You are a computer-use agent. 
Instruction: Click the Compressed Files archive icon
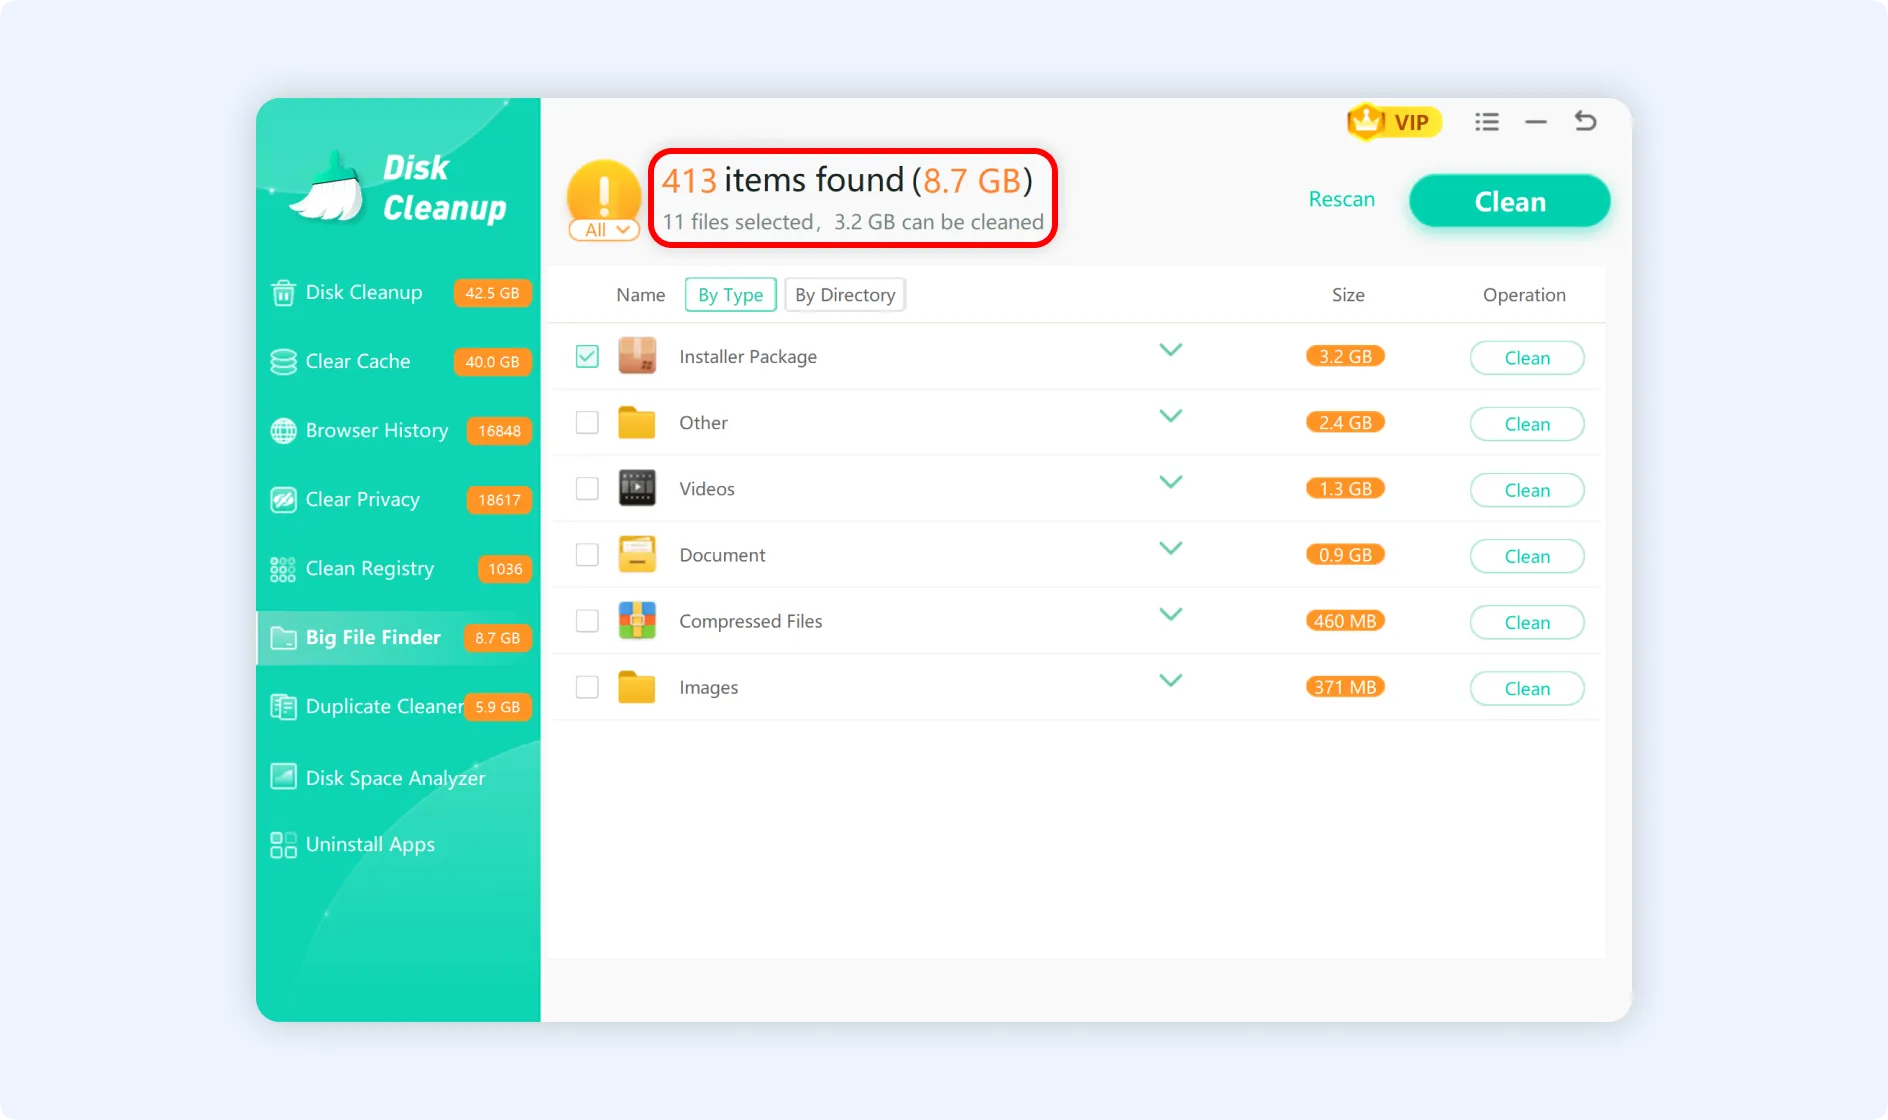[x=637, y=620]
